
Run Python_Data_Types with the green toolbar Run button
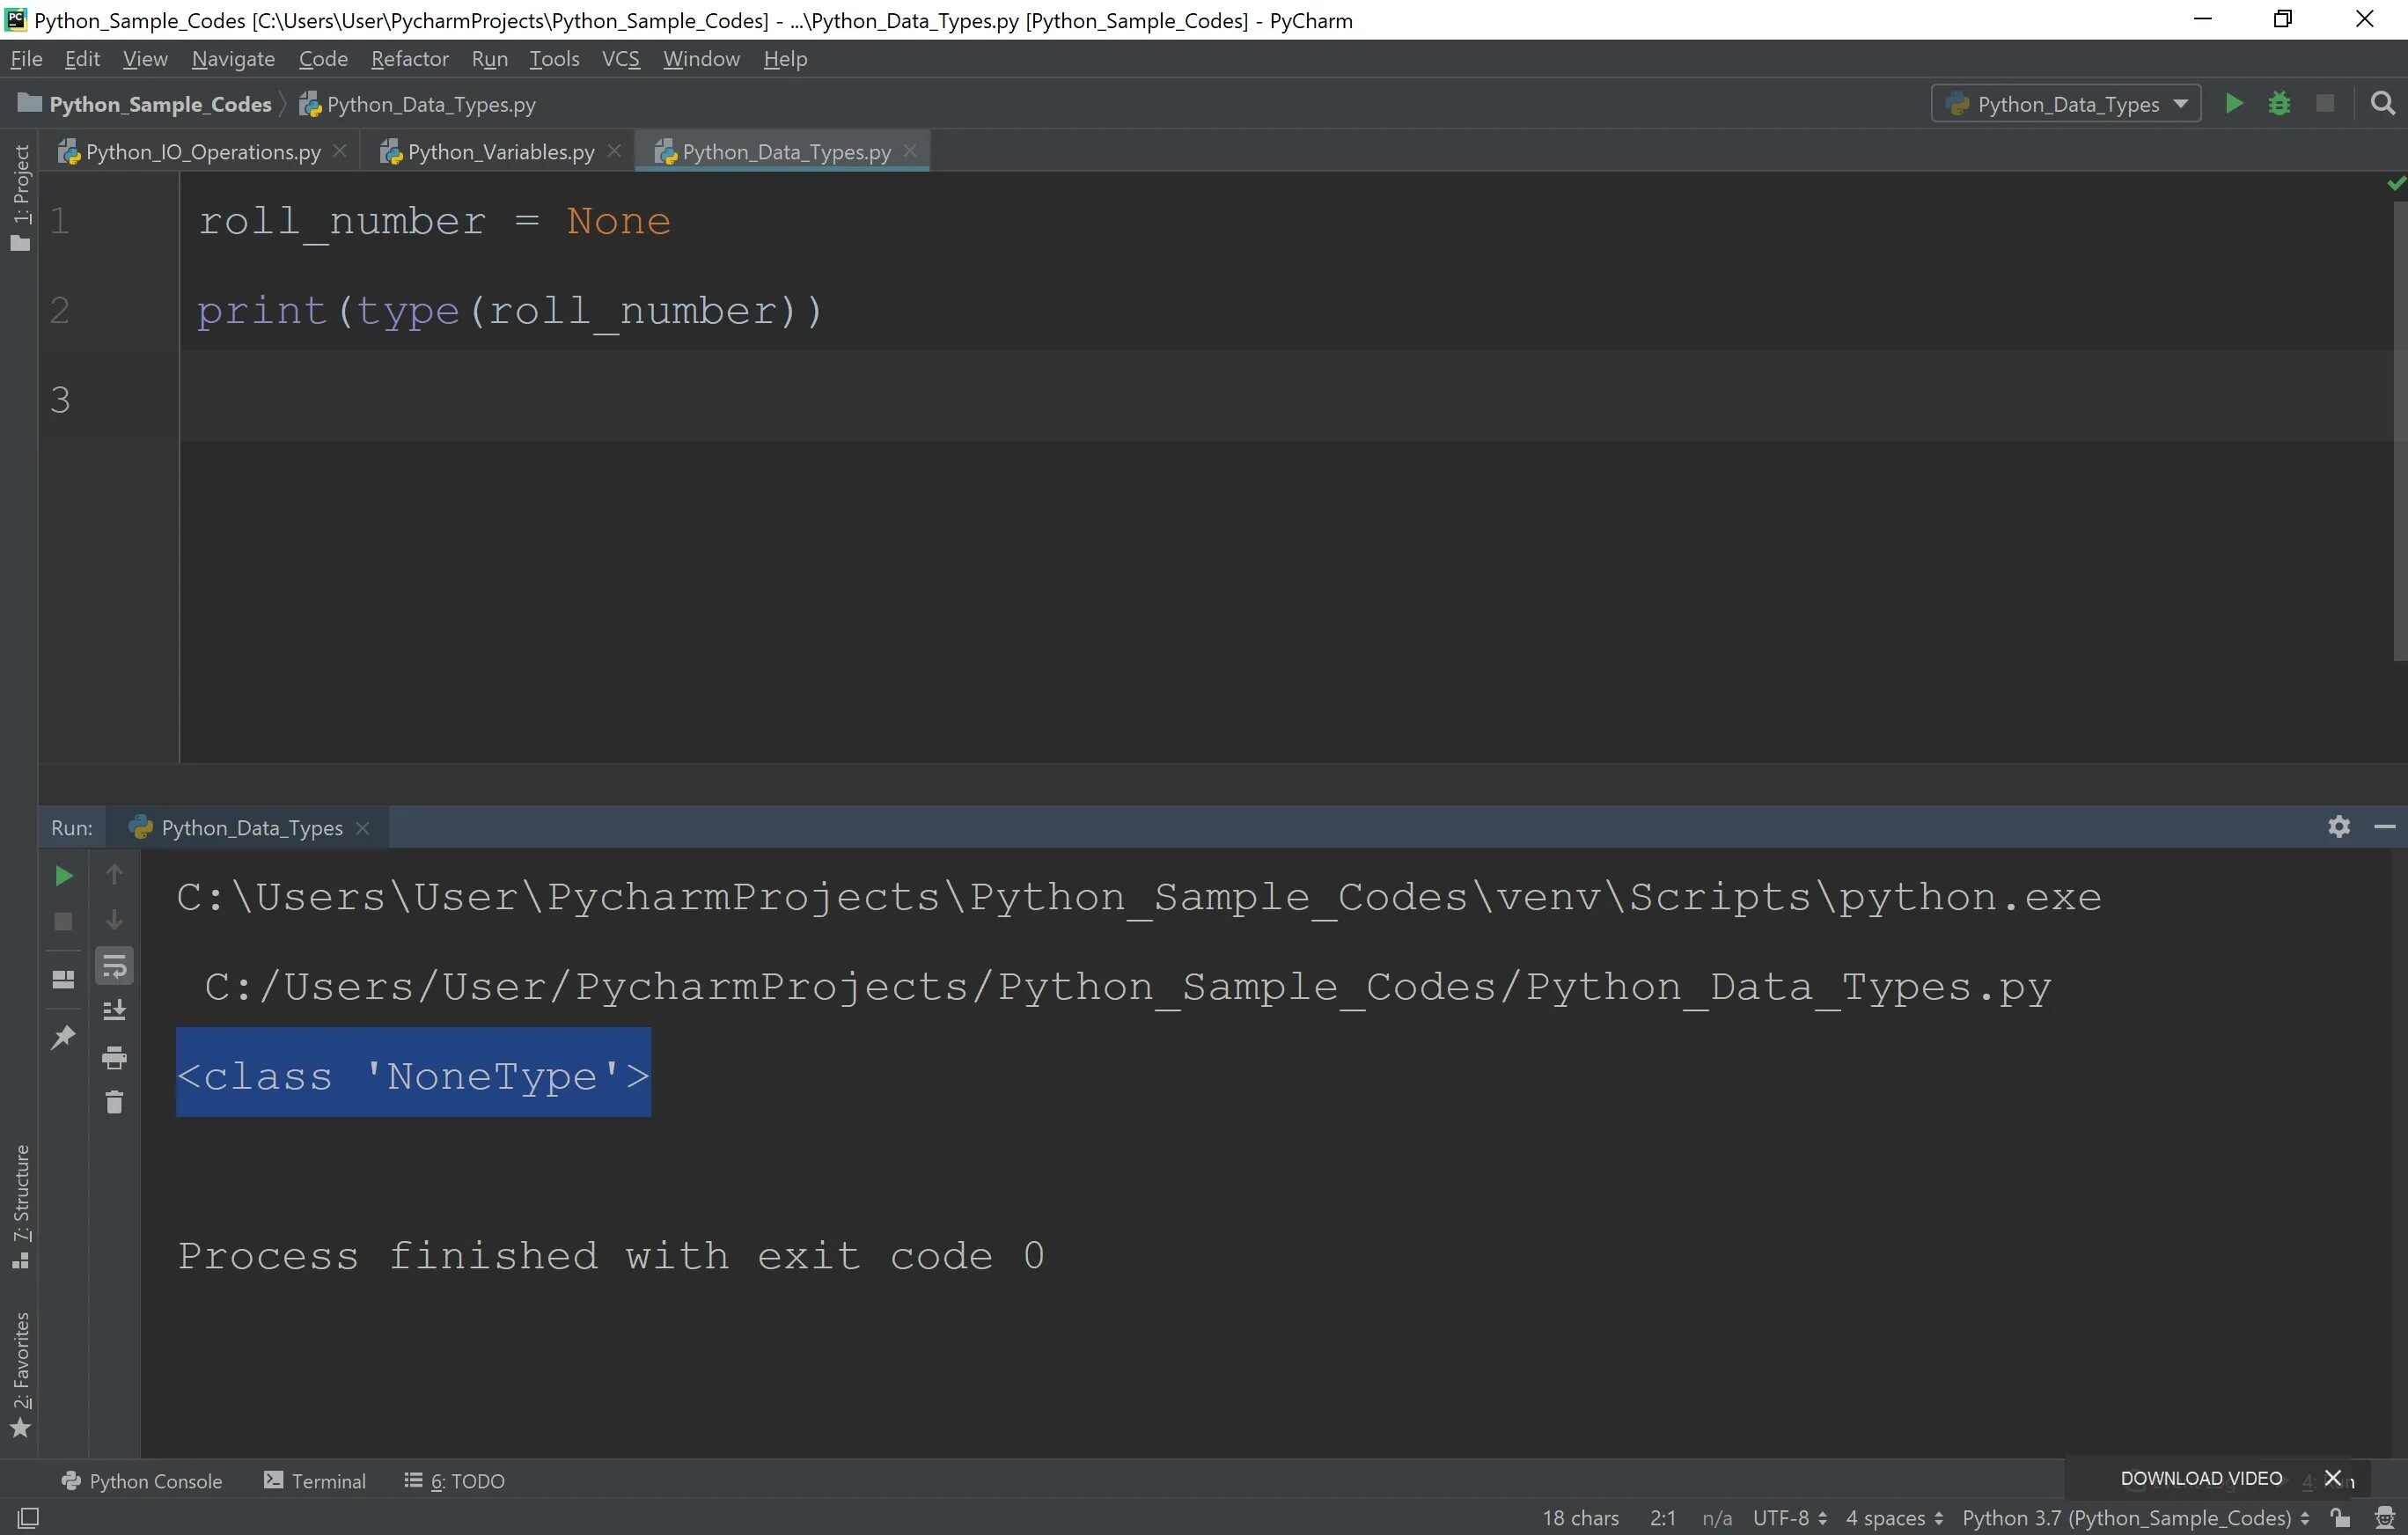[x=2233, y=104]
